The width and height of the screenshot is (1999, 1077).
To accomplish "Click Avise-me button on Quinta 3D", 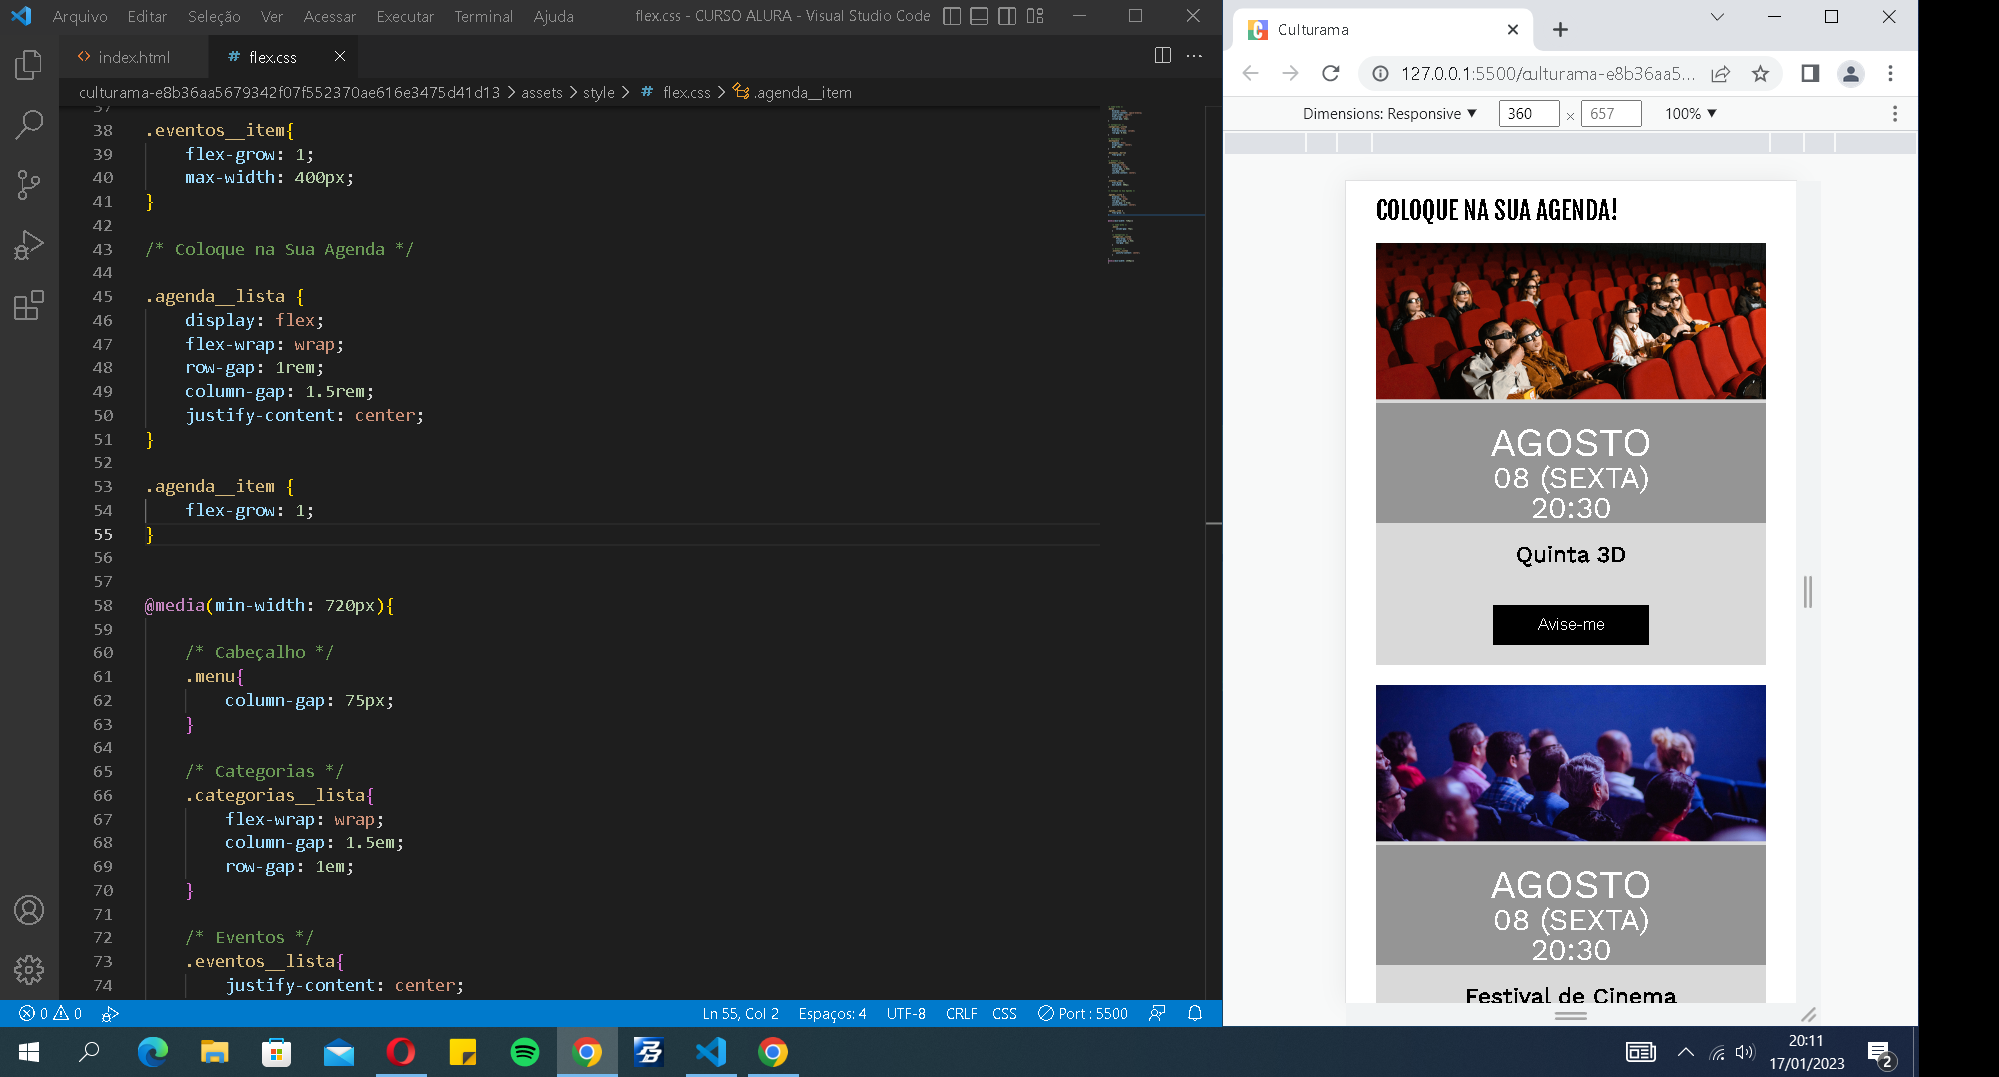I will (x=1570, y=624).
